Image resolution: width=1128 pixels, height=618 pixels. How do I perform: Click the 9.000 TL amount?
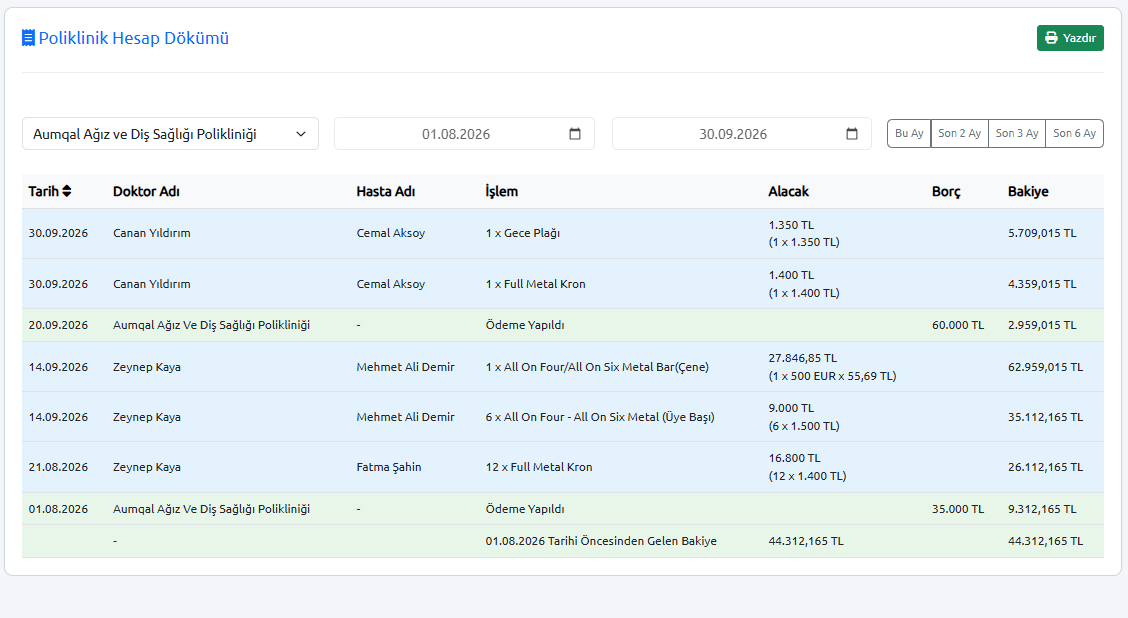[x=791, y=408]
